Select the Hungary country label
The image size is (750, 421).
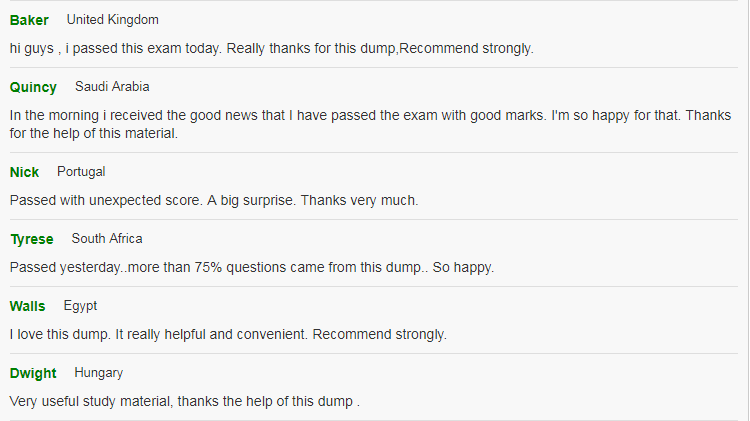tap(99, 373)
